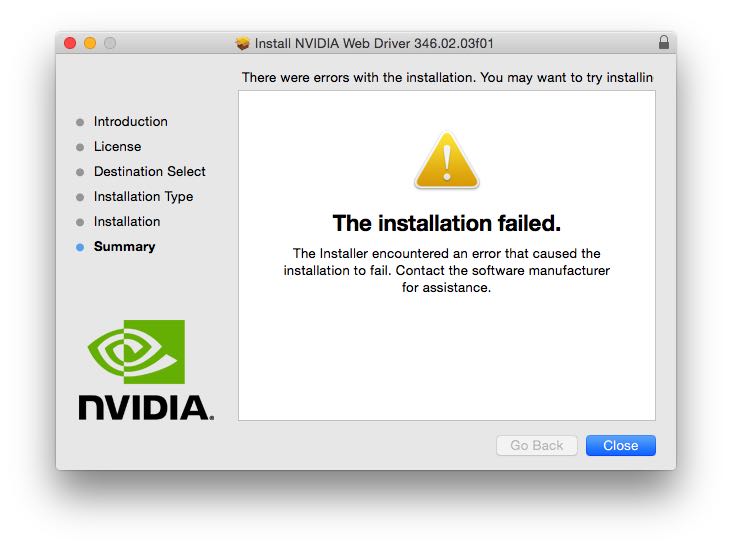The image size is (732, 550).
Task: Select the Introduction step in sidebar
Action: [x=130, y=121]
